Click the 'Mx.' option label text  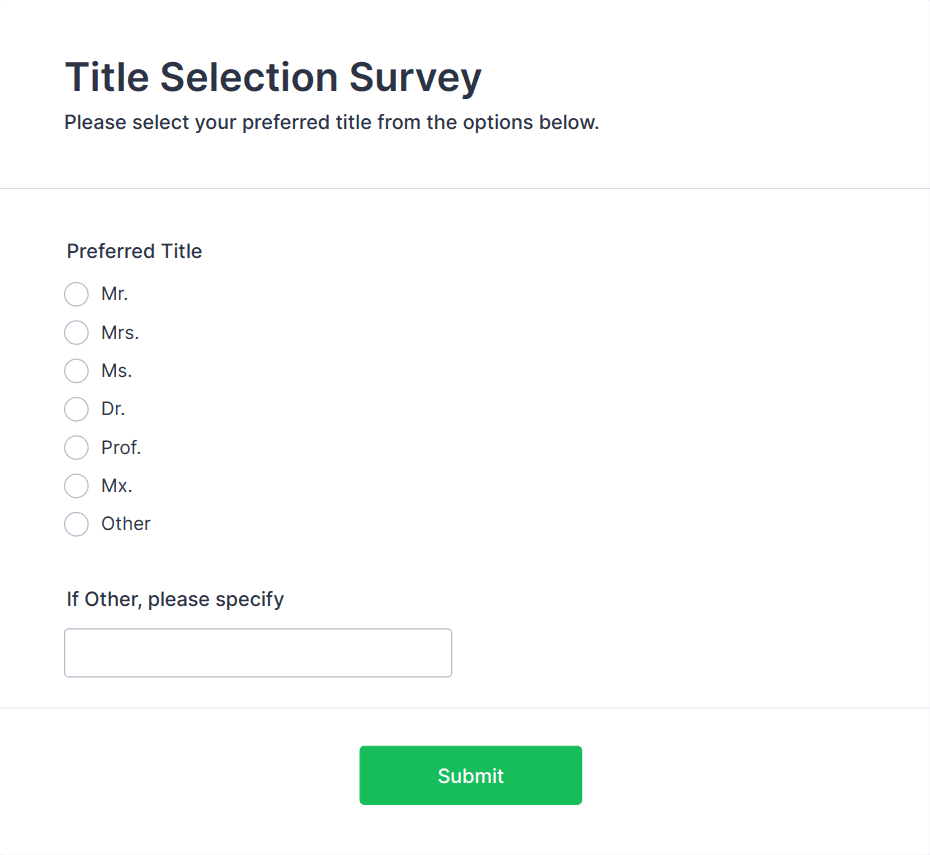tap(116, 486)
